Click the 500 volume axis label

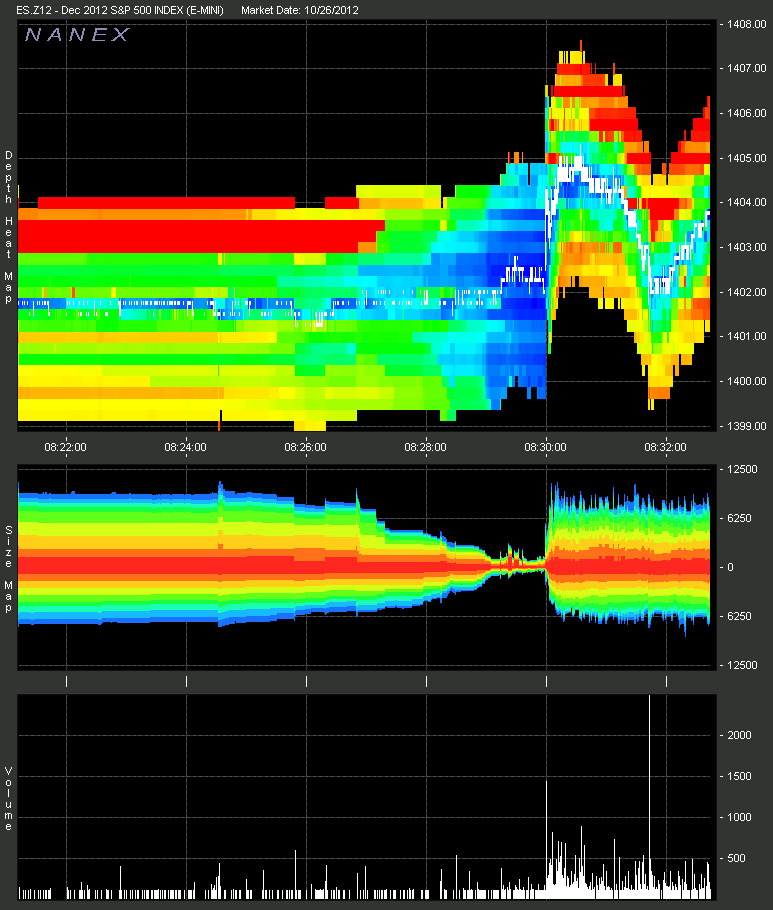736,858
